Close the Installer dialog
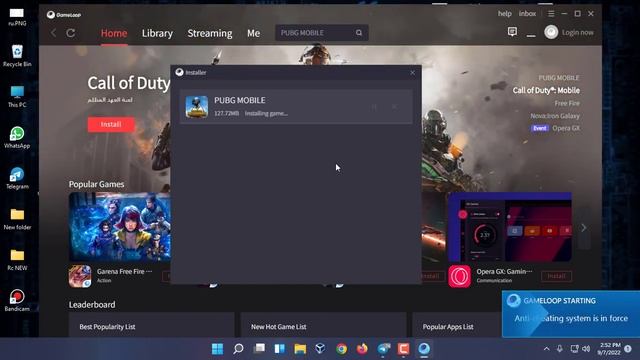The height and width of the screenshot is (360, 640). [412, 73]
